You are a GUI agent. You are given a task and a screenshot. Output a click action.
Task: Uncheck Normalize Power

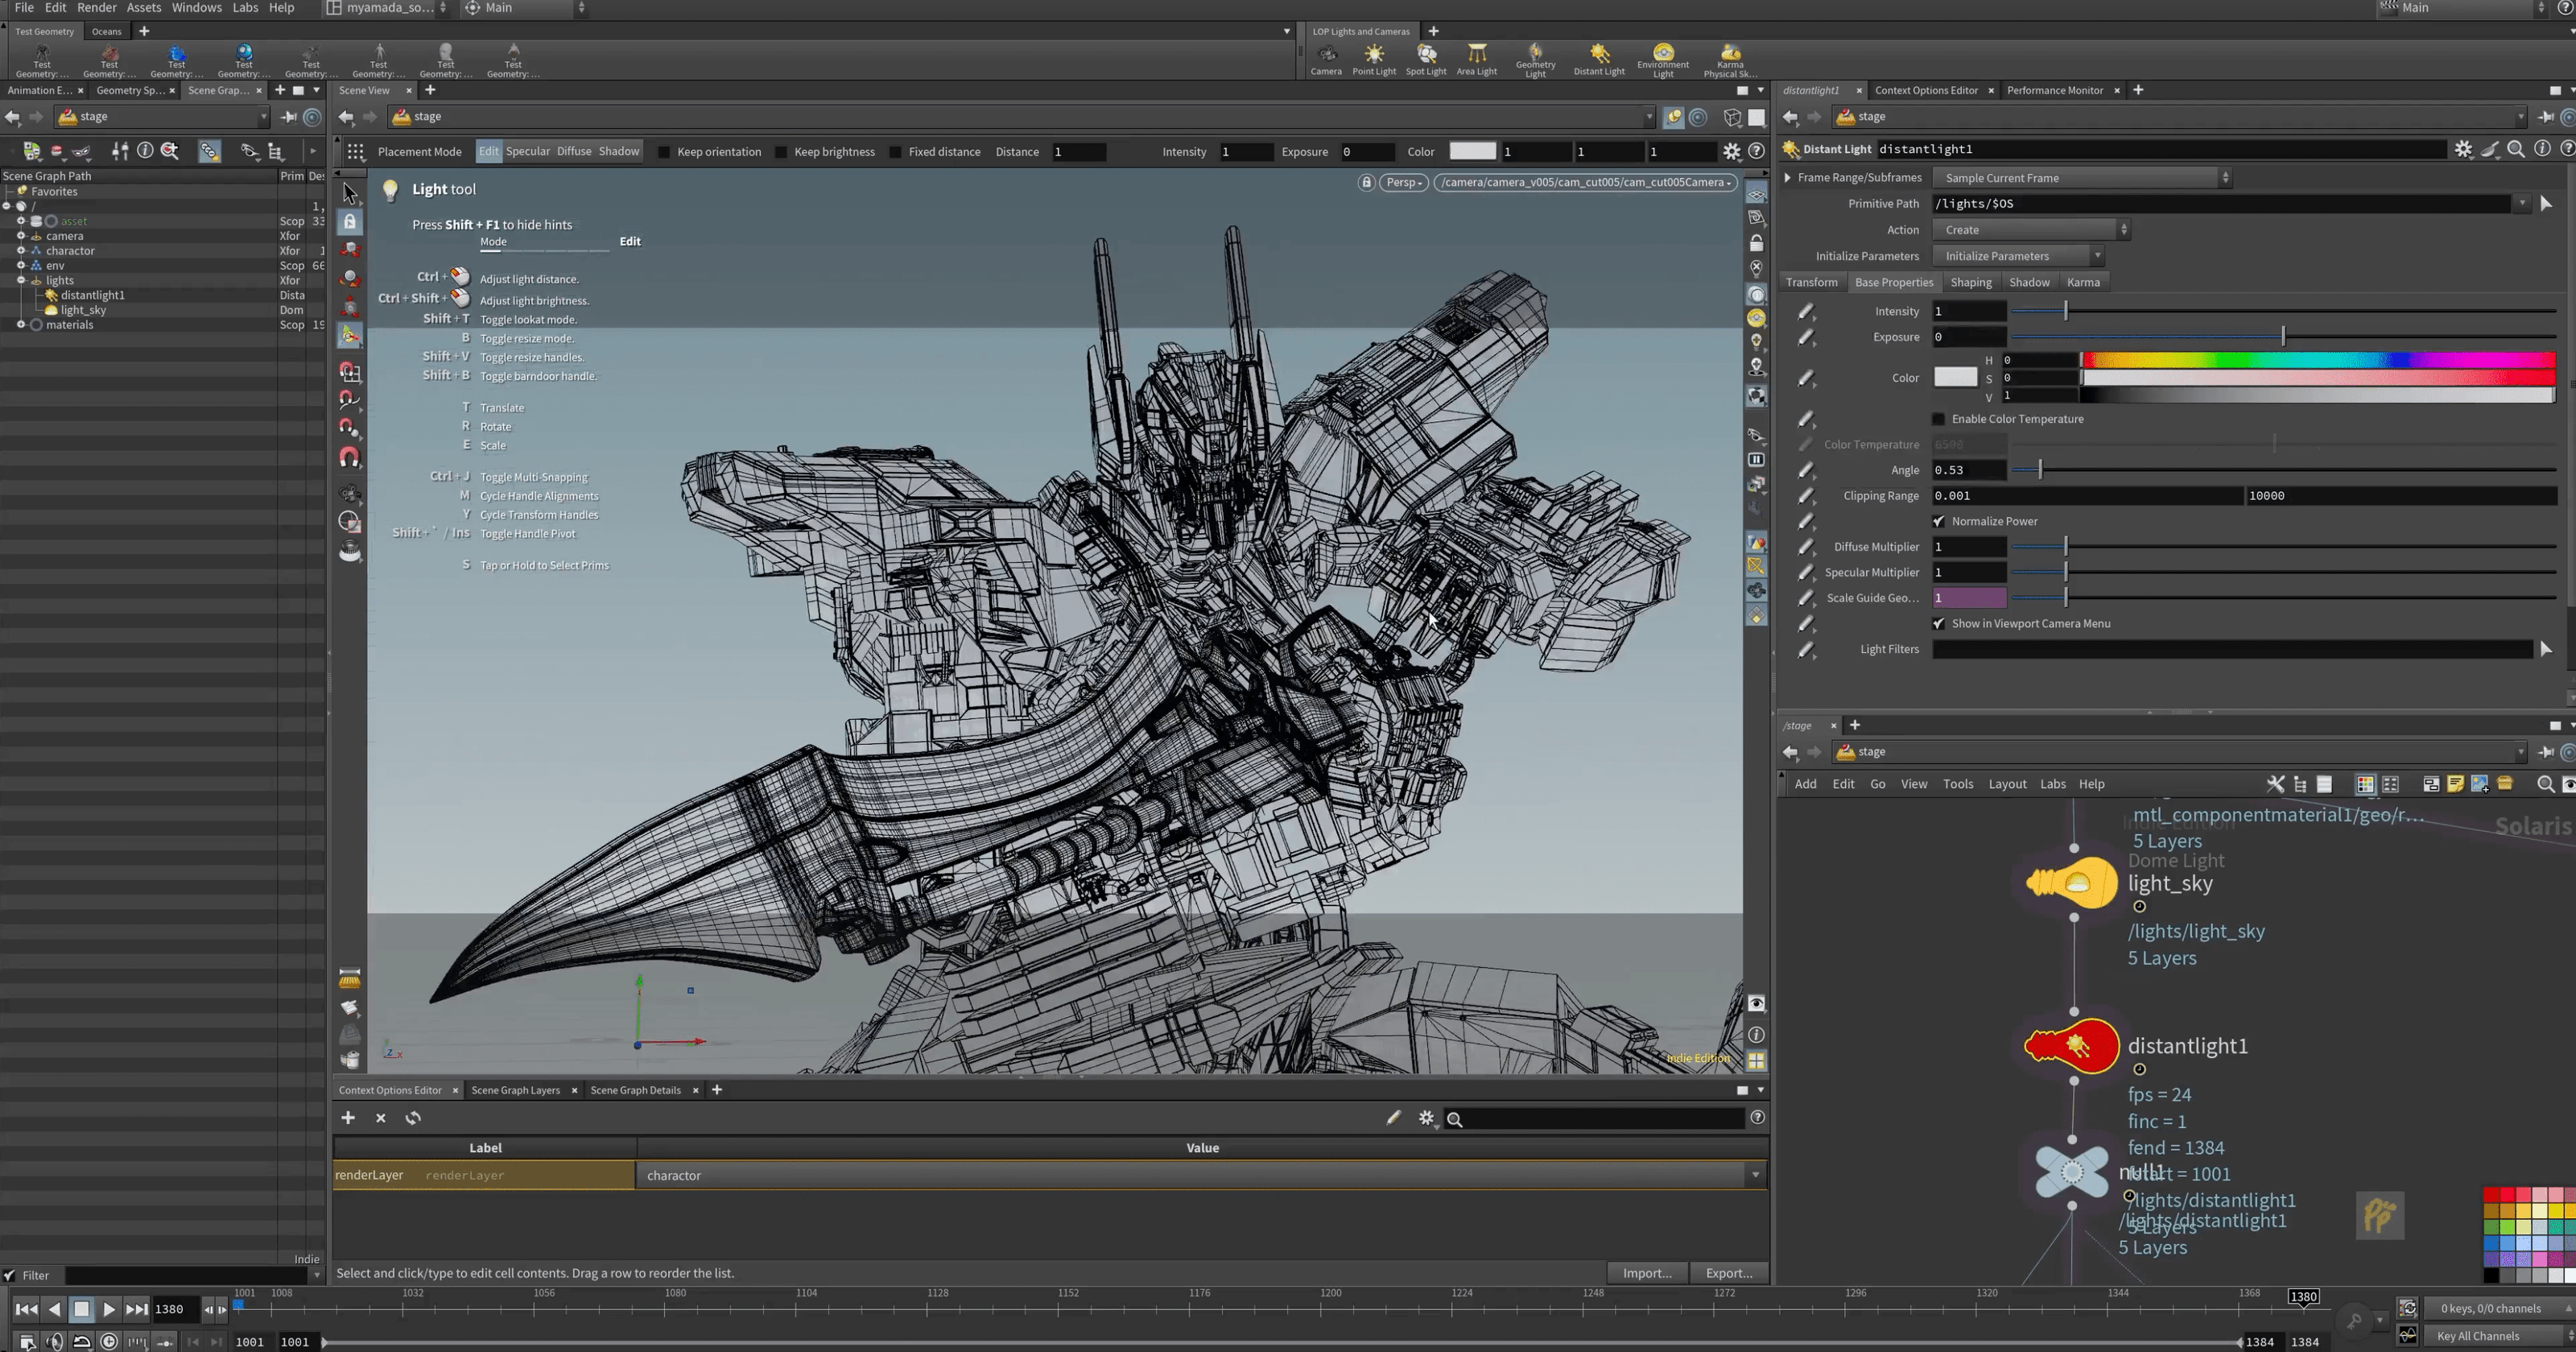coord(1938,521)
